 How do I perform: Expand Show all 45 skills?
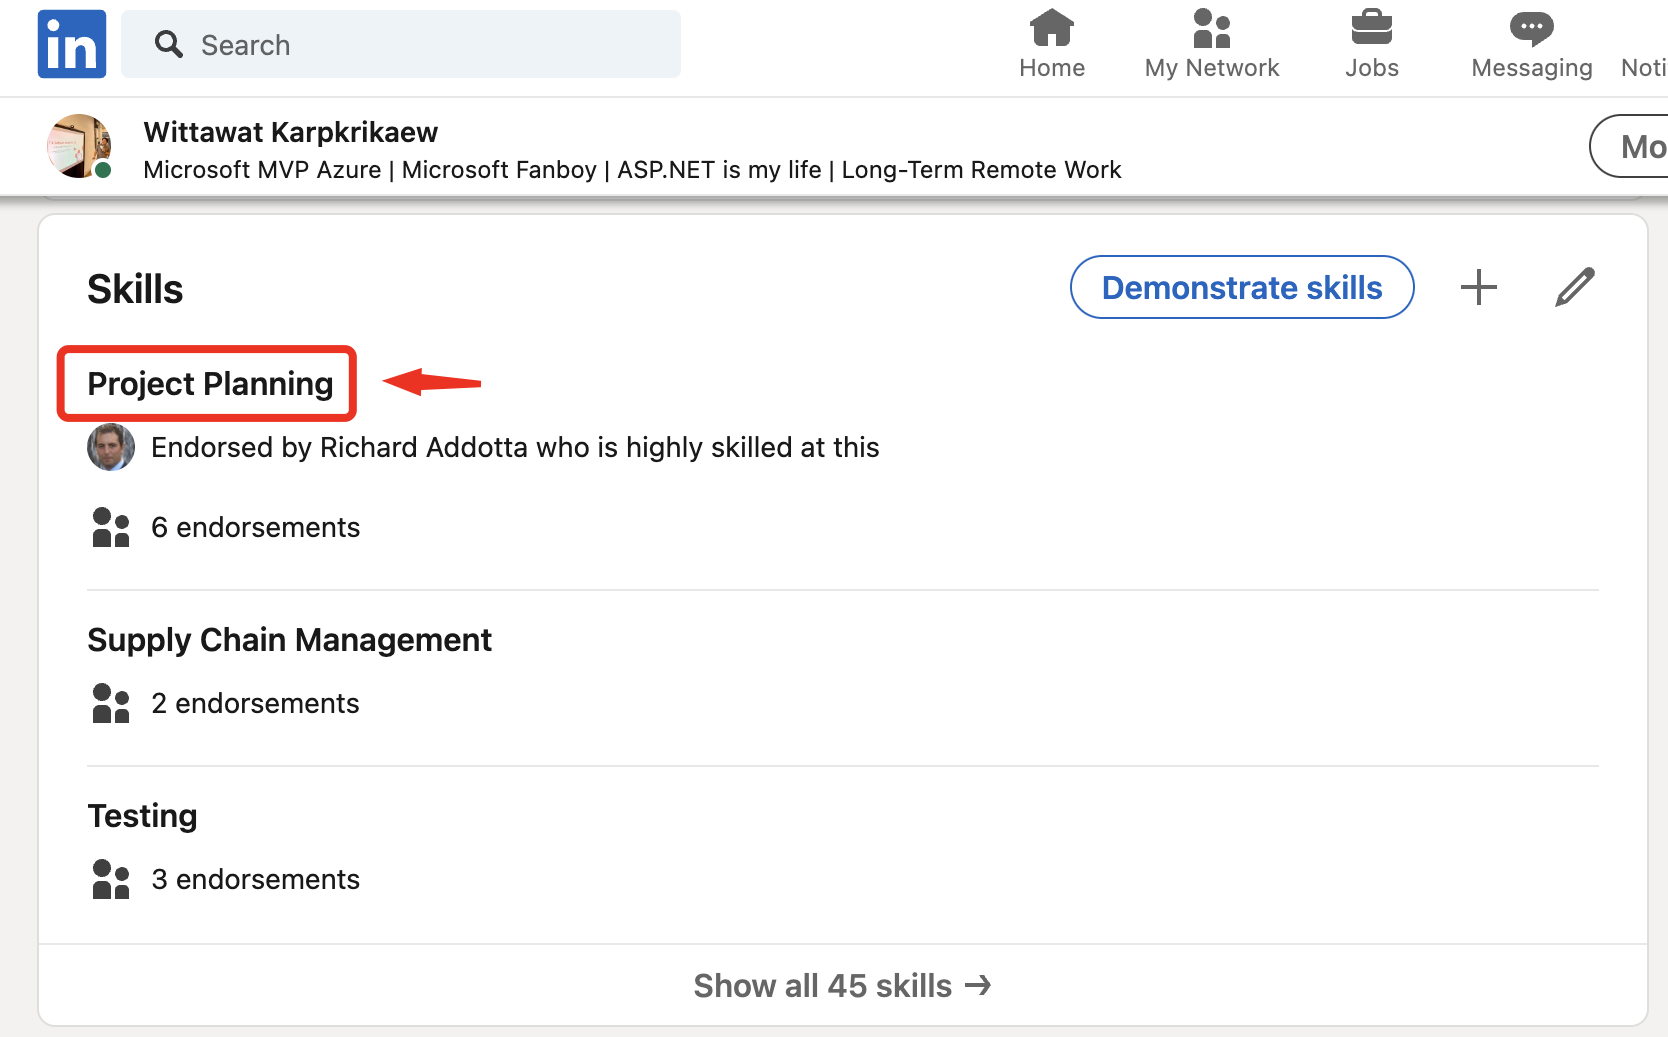point(842,986)
